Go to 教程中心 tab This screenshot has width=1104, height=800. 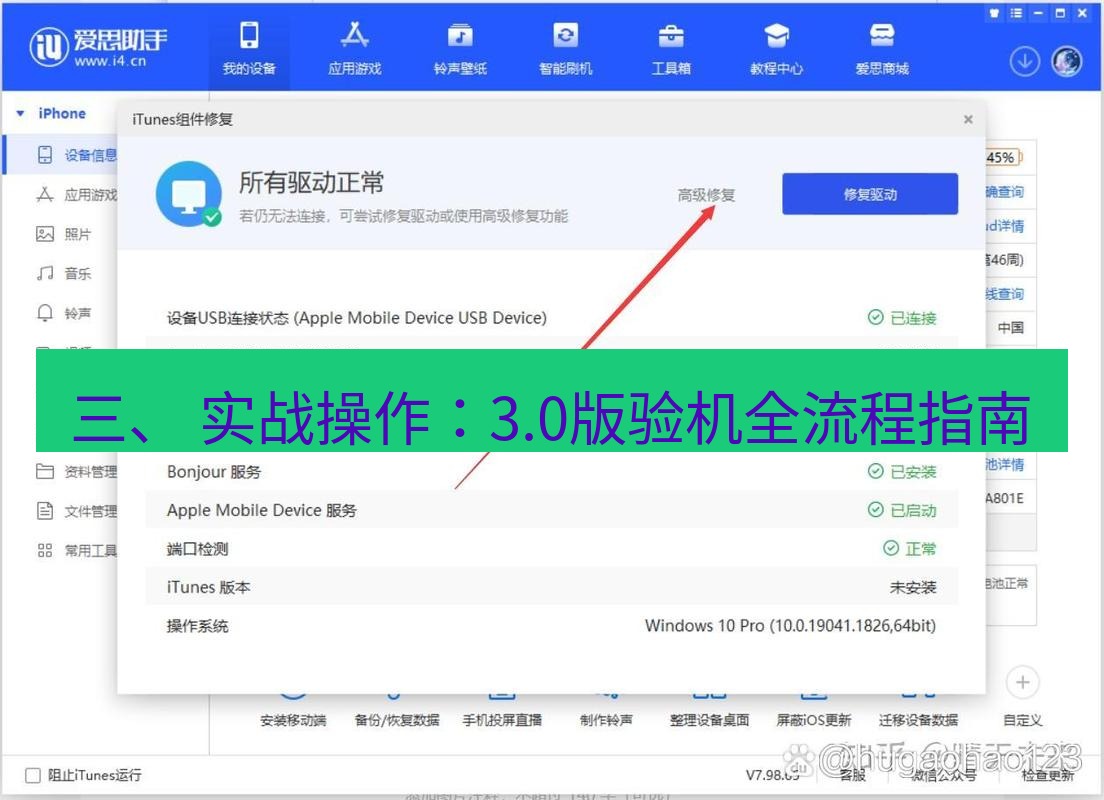776,48
